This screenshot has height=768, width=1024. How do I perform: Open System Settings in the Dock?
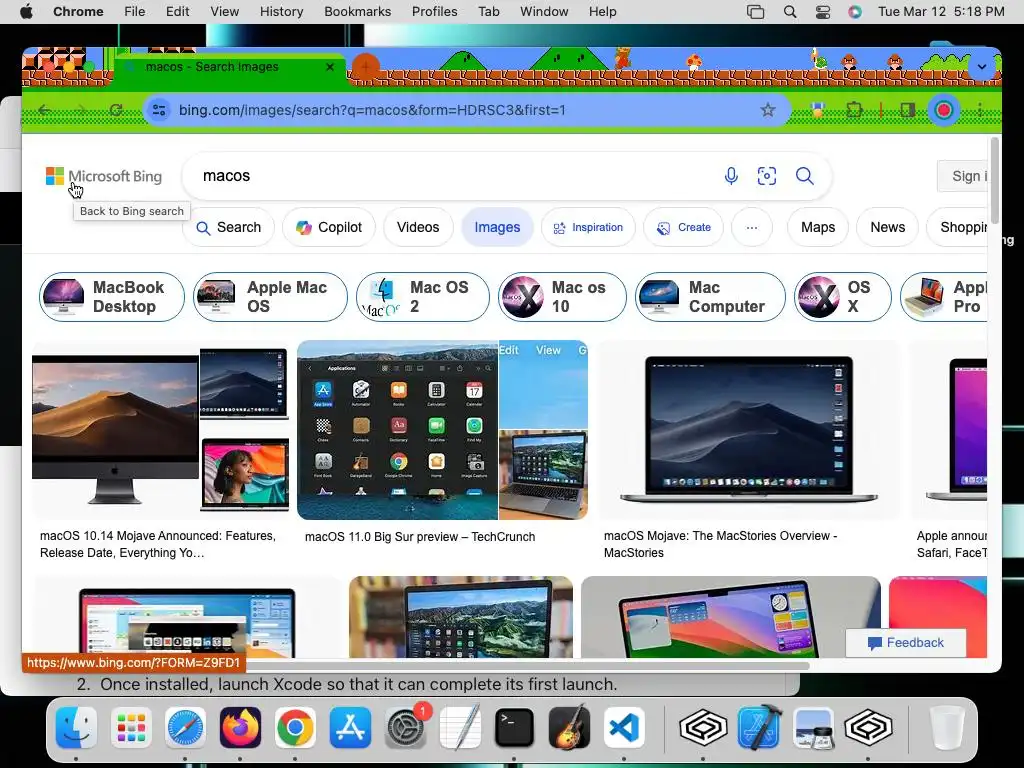pyautogui.click(x=405, y=728)
